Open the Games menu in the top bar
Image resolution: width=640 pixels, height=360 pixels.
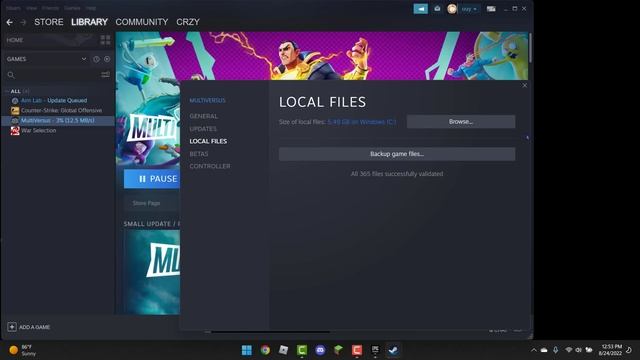(72, 8)
